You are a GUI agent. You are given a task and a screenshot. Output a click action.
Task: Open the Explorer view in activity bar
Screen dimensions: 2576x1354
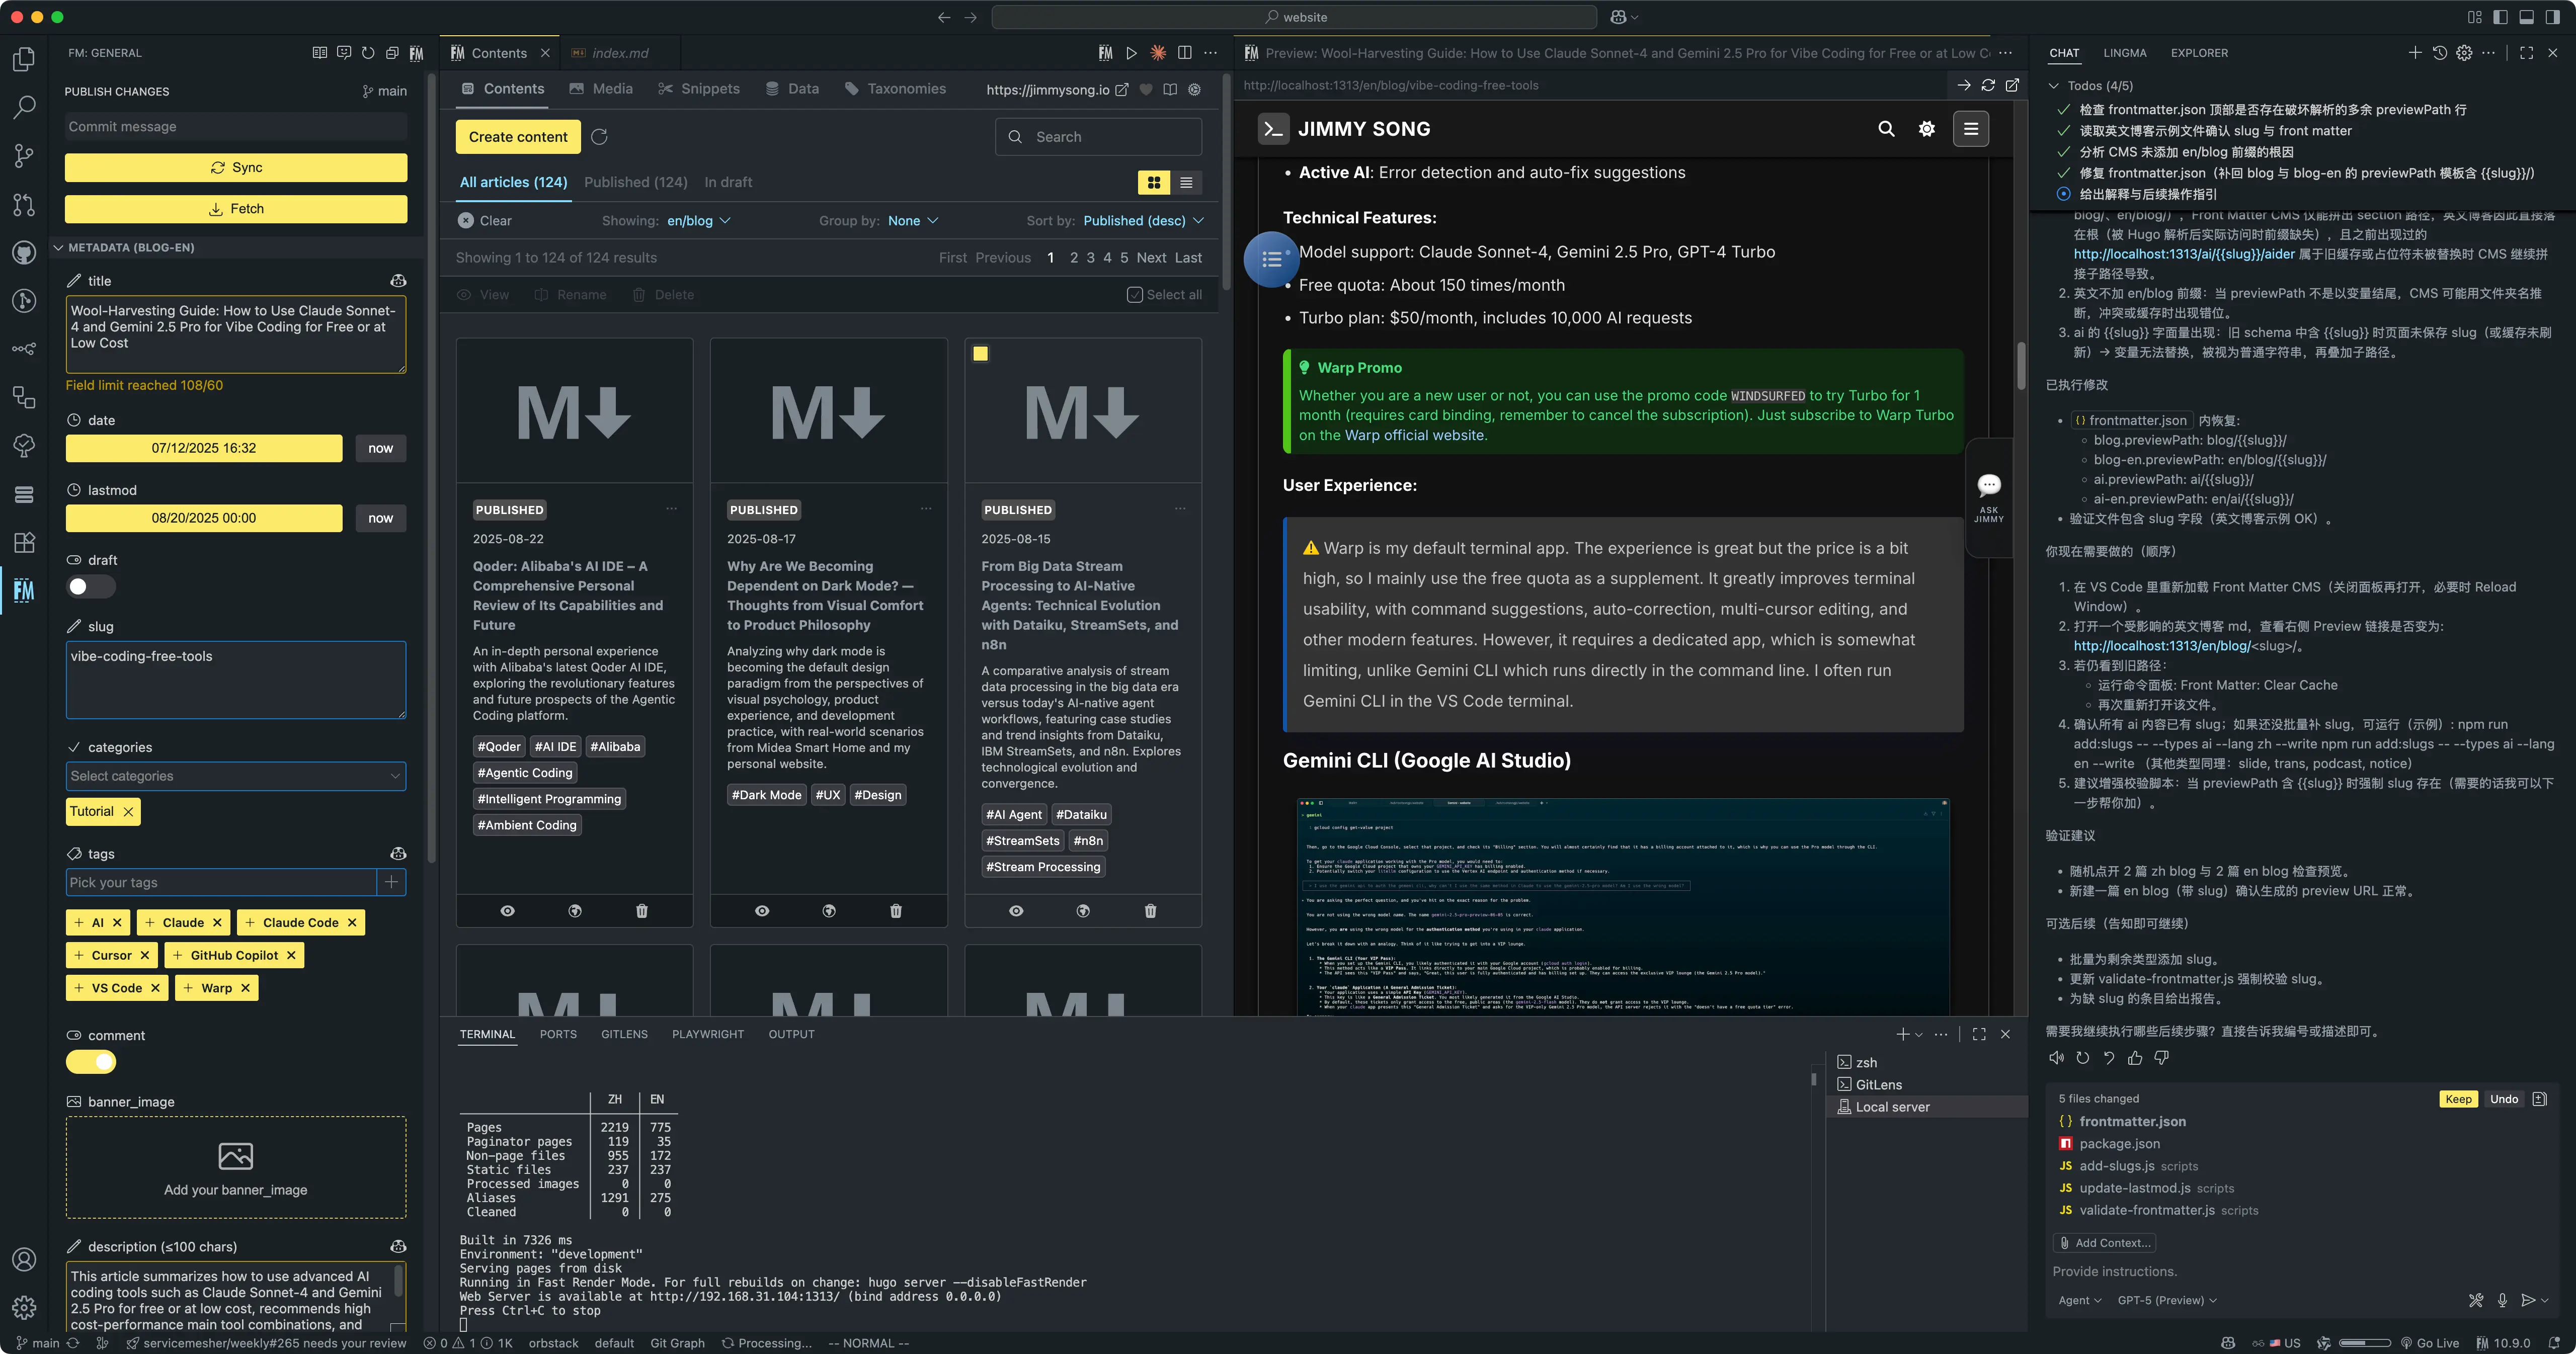pos(24,60)
